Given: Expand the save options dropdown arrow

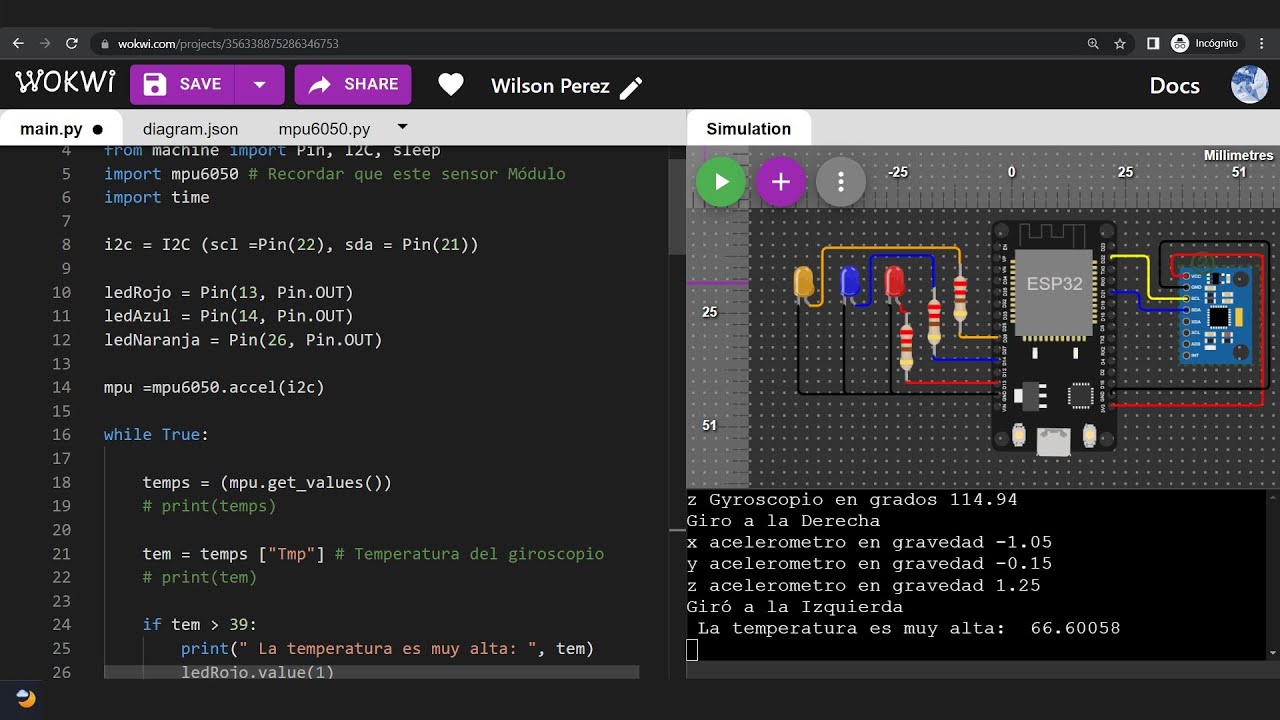Looking at the screenshot, I should 260,85.
